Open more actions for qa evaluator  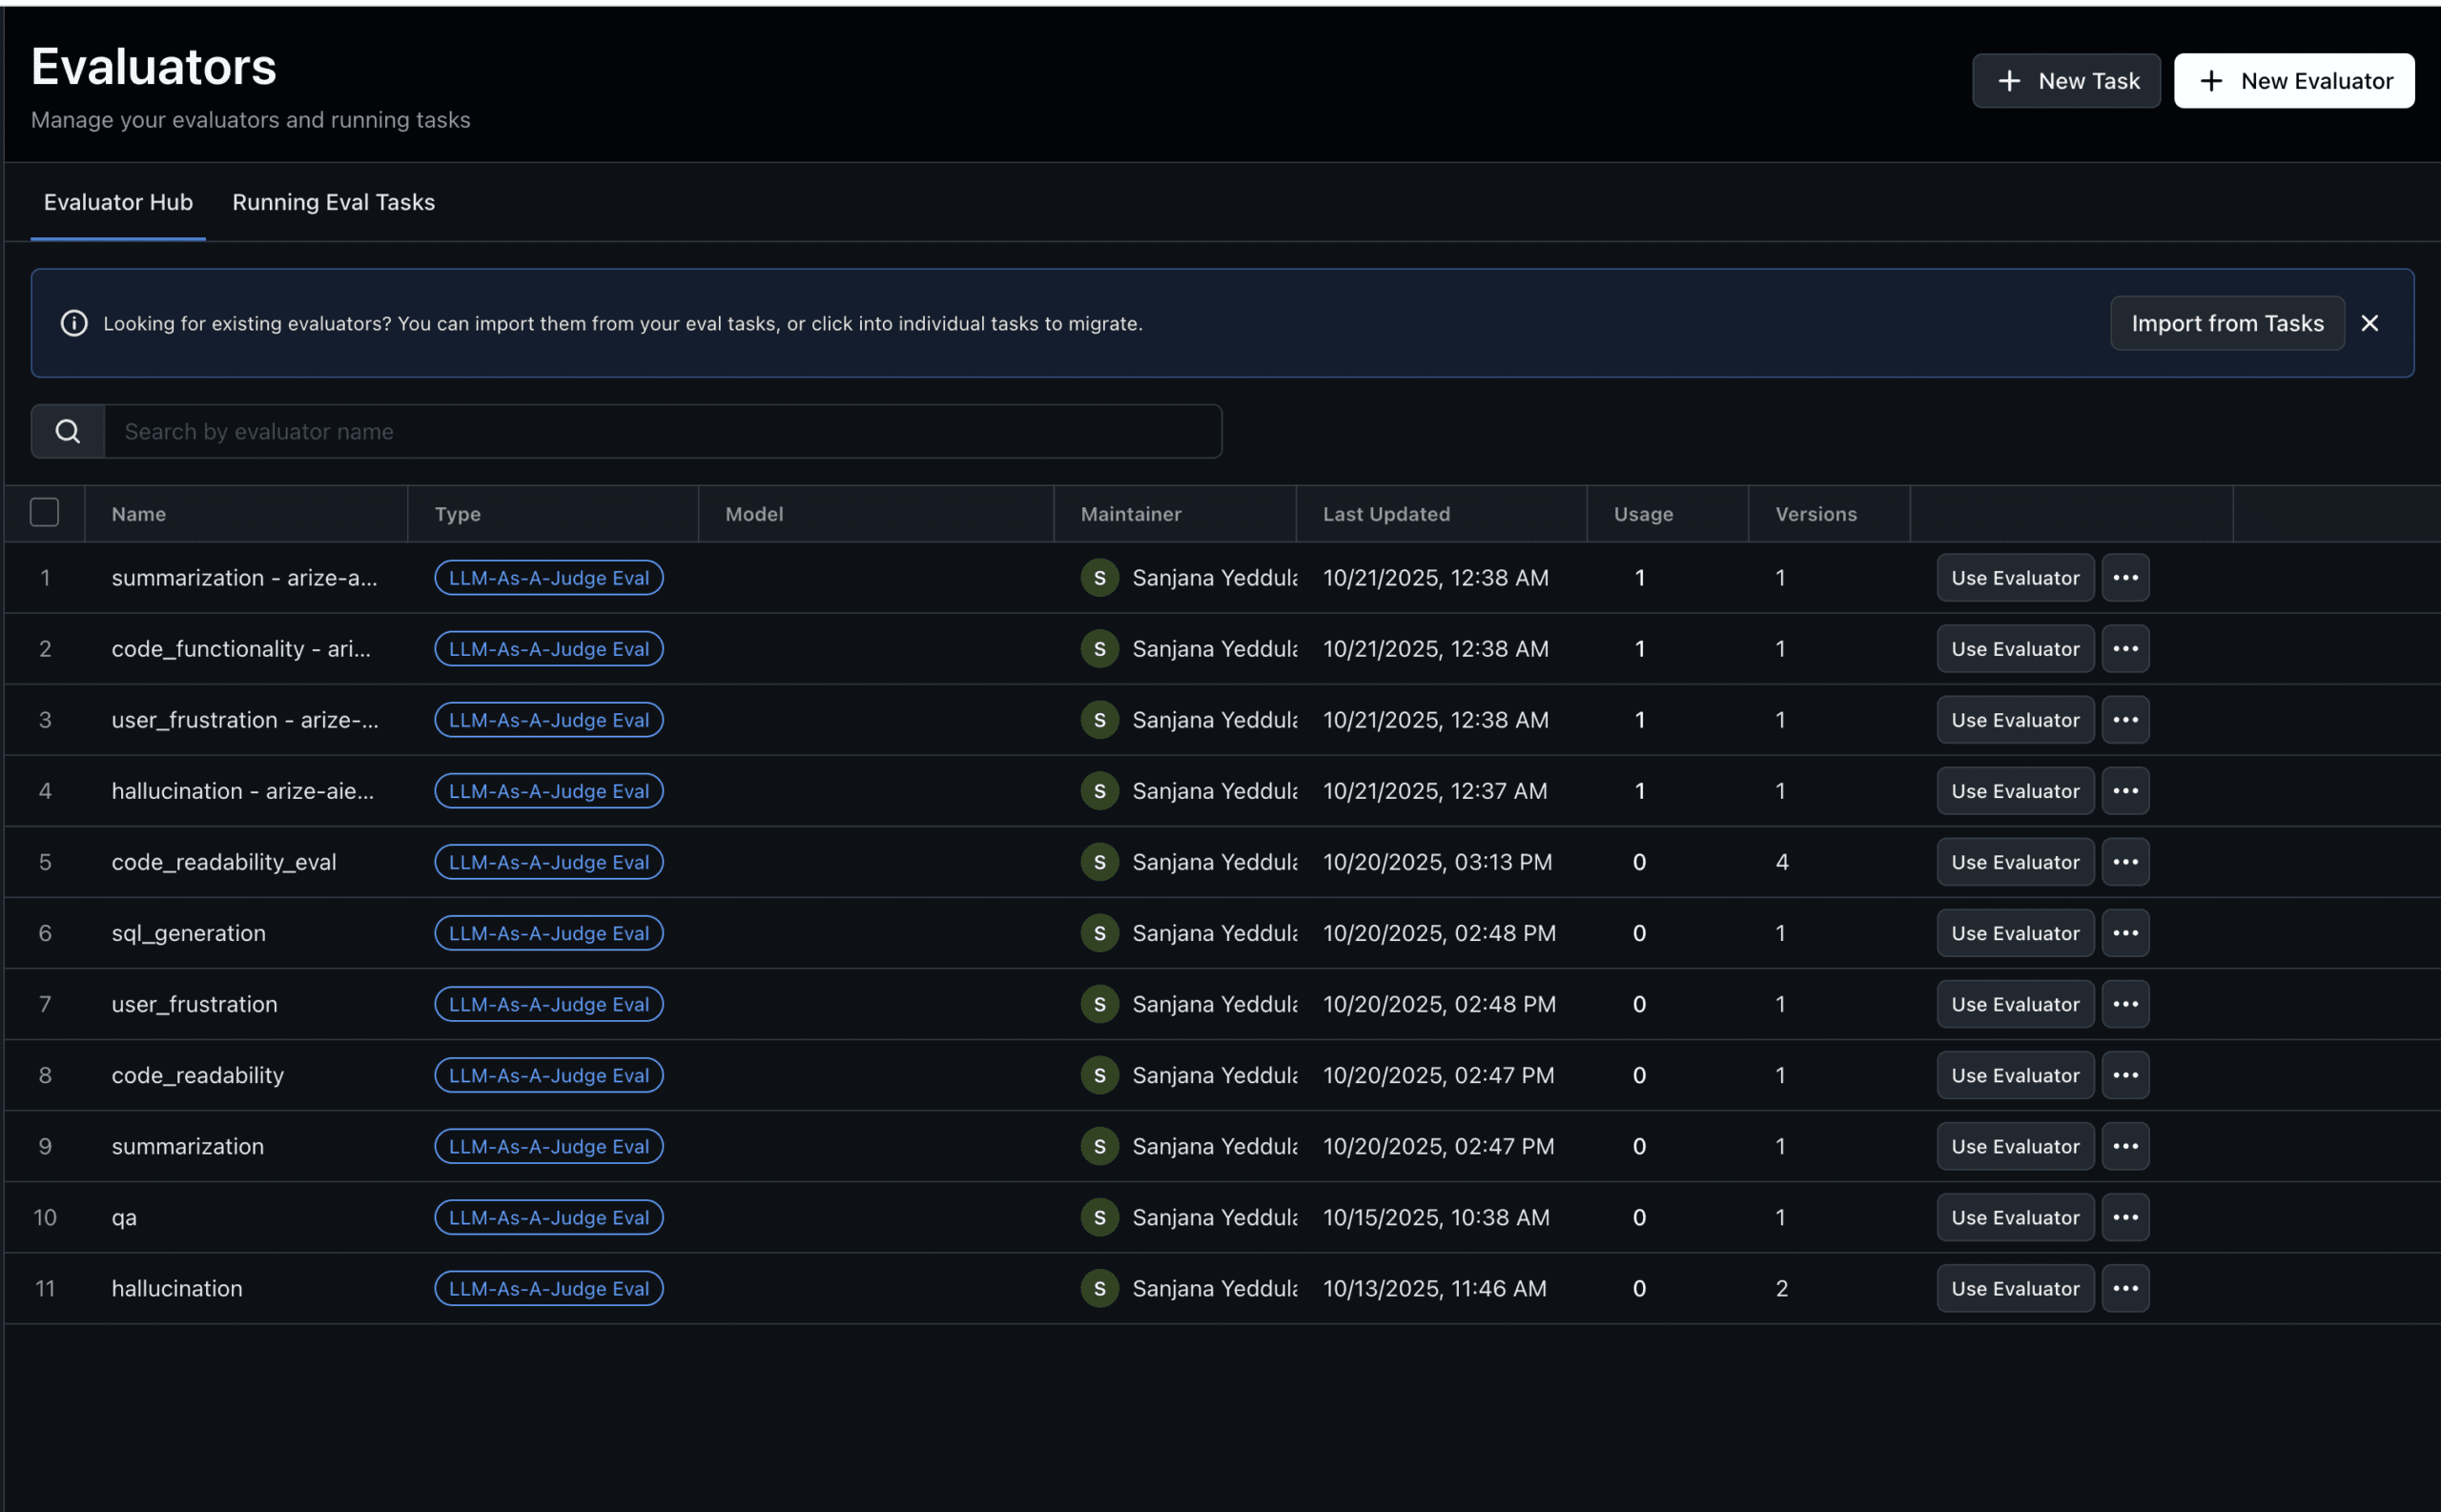tap(2125, 1217)
